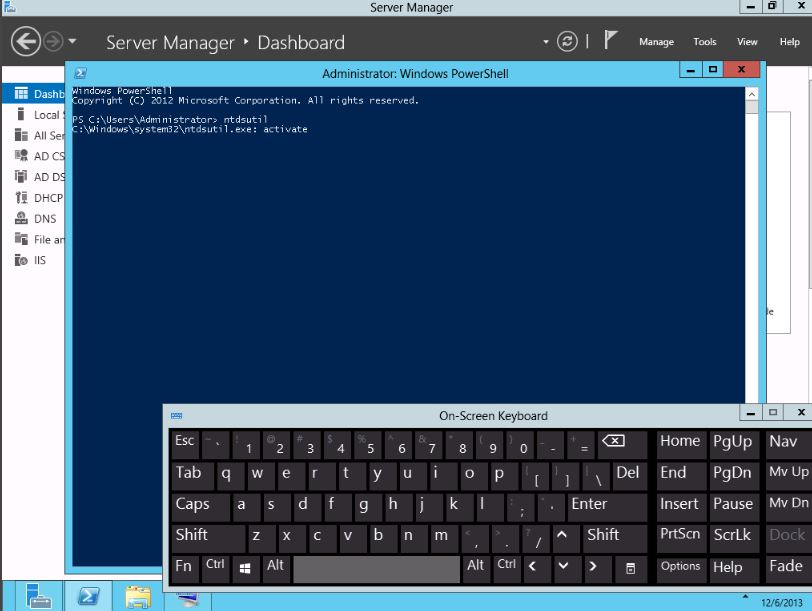Screen dimensions: 812x611
Task: Click the PgUp key on On-Screen Keyboard
Action: click(x=733, y=444)
